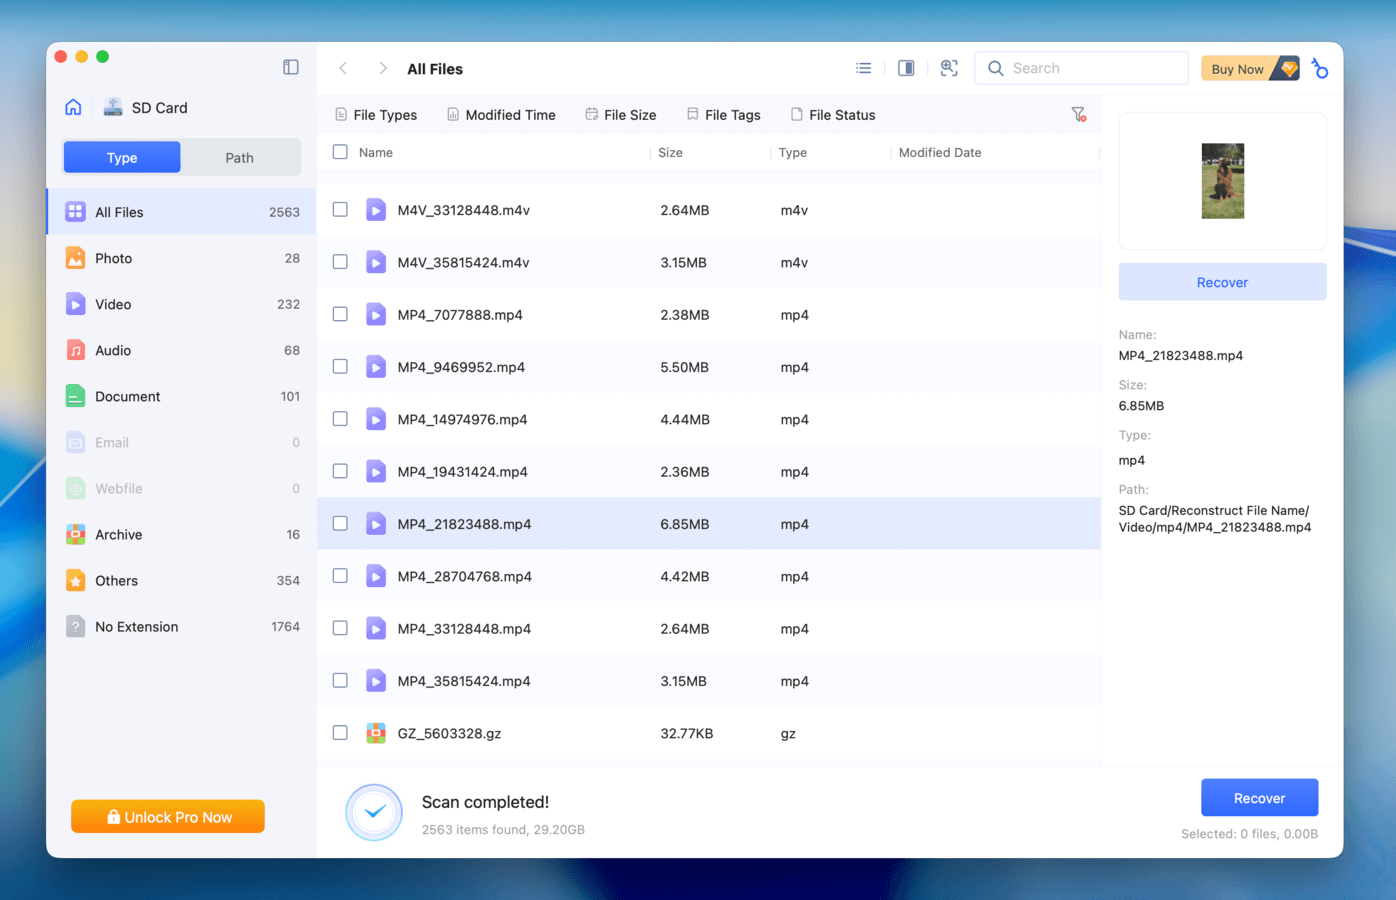Click the clear filter icon
Screen dimensions: 1396x900
point(1078,114)
